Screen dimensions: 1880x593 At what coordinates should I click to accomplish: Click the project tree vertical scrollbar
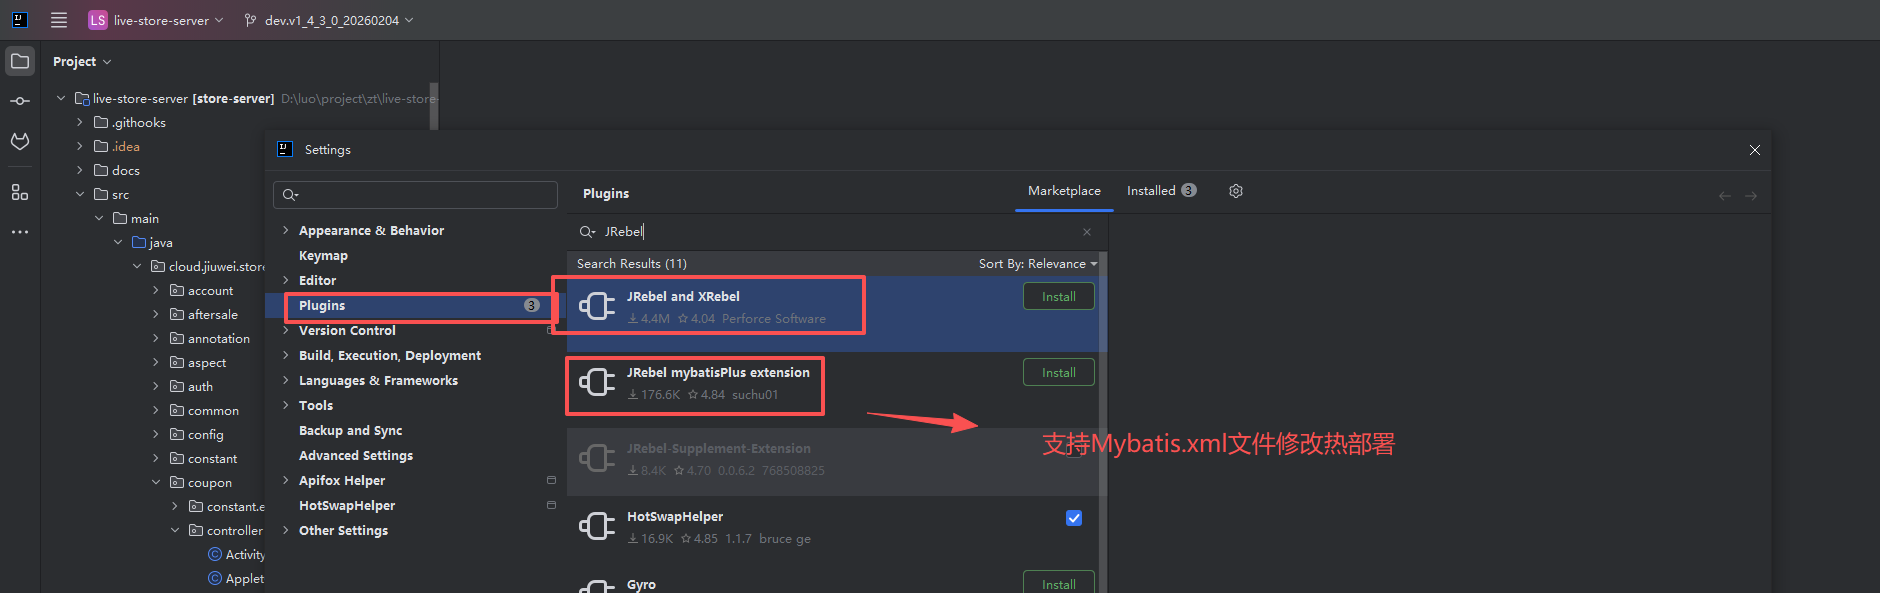434,106
